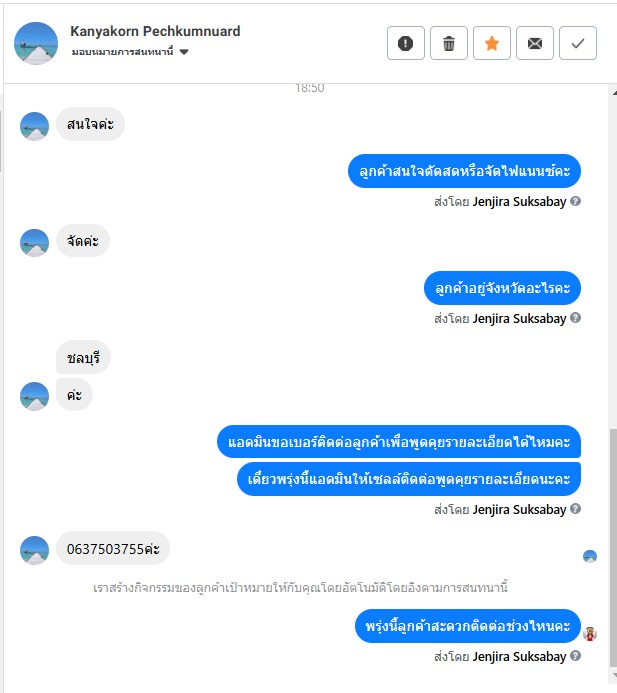Click help icon below sales contact message
Viewport: 617px width, 693px height.
575,509
